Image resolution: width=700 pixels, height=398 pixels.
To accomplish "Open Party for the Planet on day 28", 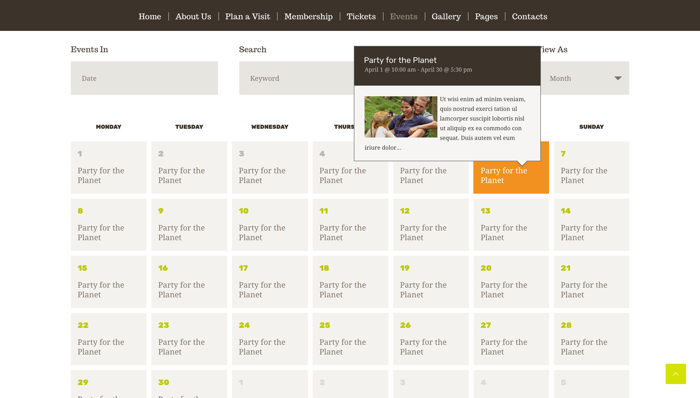I will tap(584, 347).
